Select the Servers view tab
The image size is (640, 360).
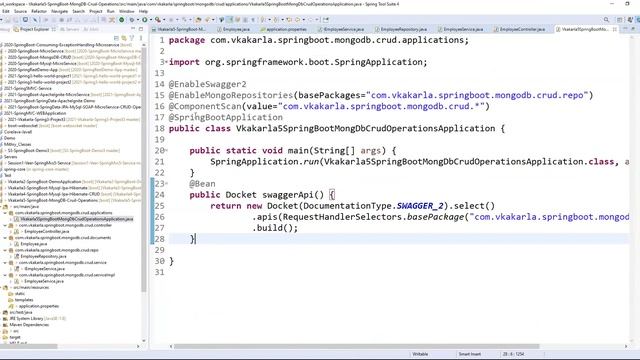[x=69, y=29]
